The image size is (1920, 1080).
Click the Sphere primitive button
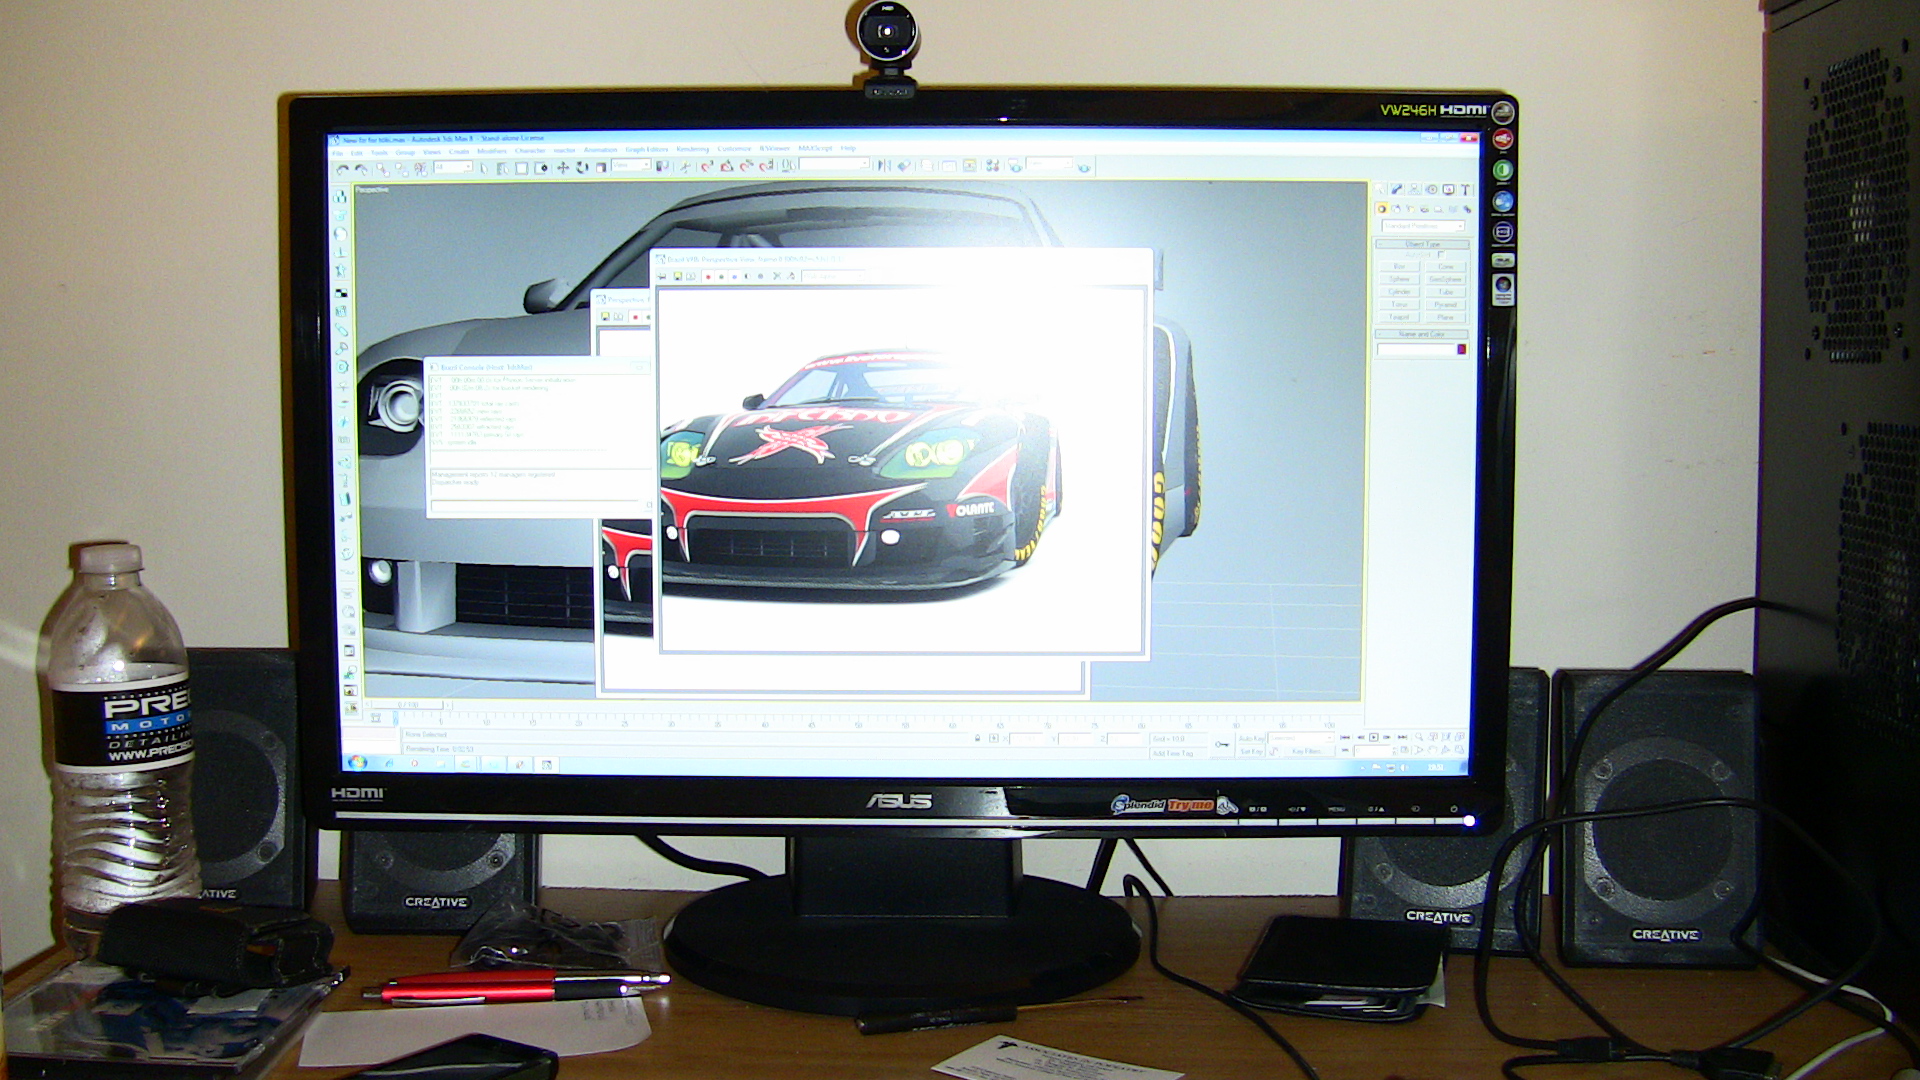1399,279
